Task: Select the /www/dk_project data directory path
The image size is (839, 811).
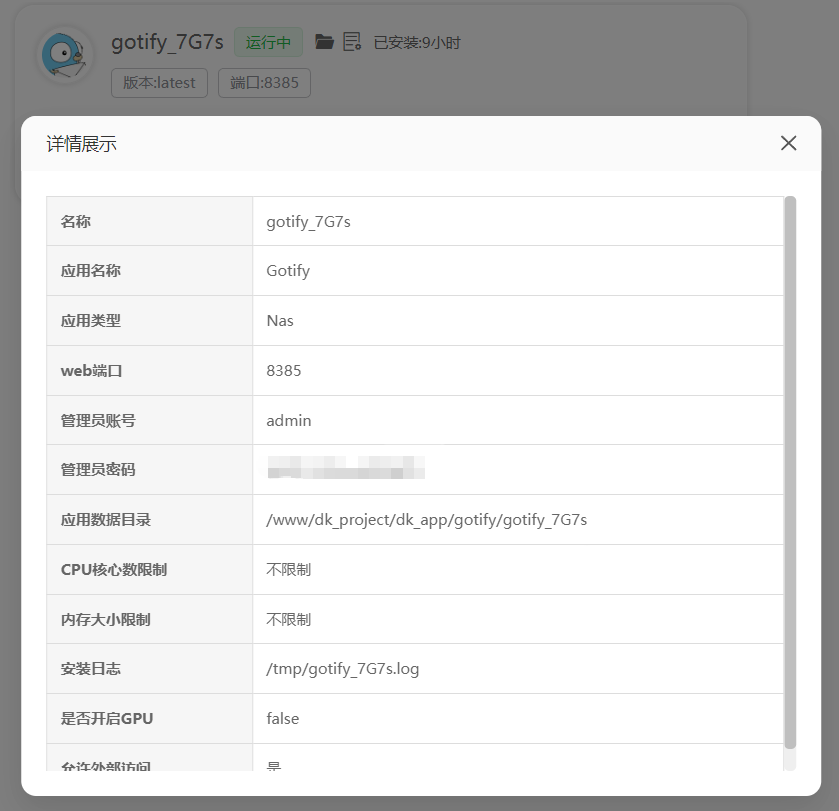Action: tap(426, 520)
